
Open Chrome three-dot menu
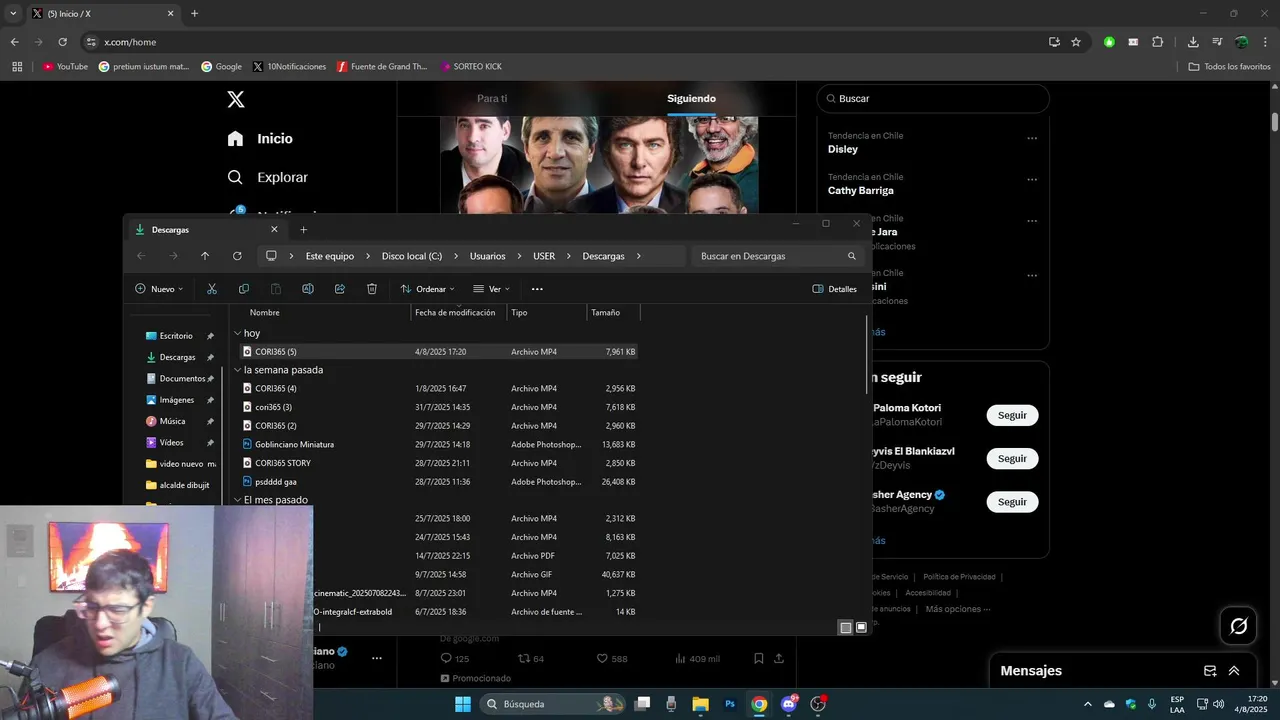tap(1266, 42)
